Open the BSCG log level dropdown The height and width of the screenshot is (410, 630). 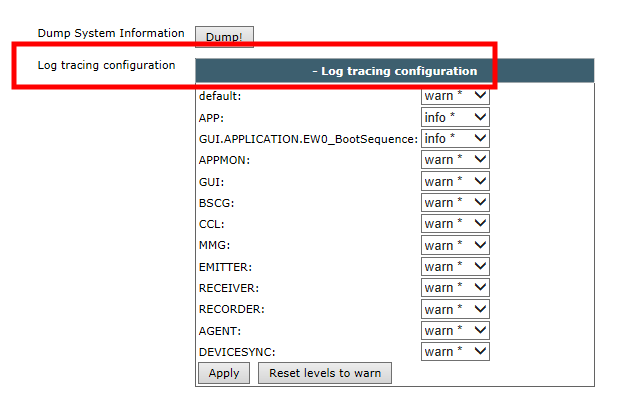coord(455,202)
